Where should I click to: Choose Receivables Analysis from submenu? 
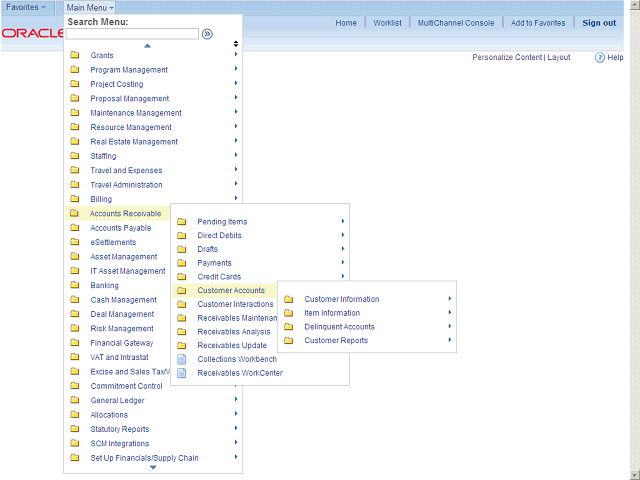coord(234,332)
